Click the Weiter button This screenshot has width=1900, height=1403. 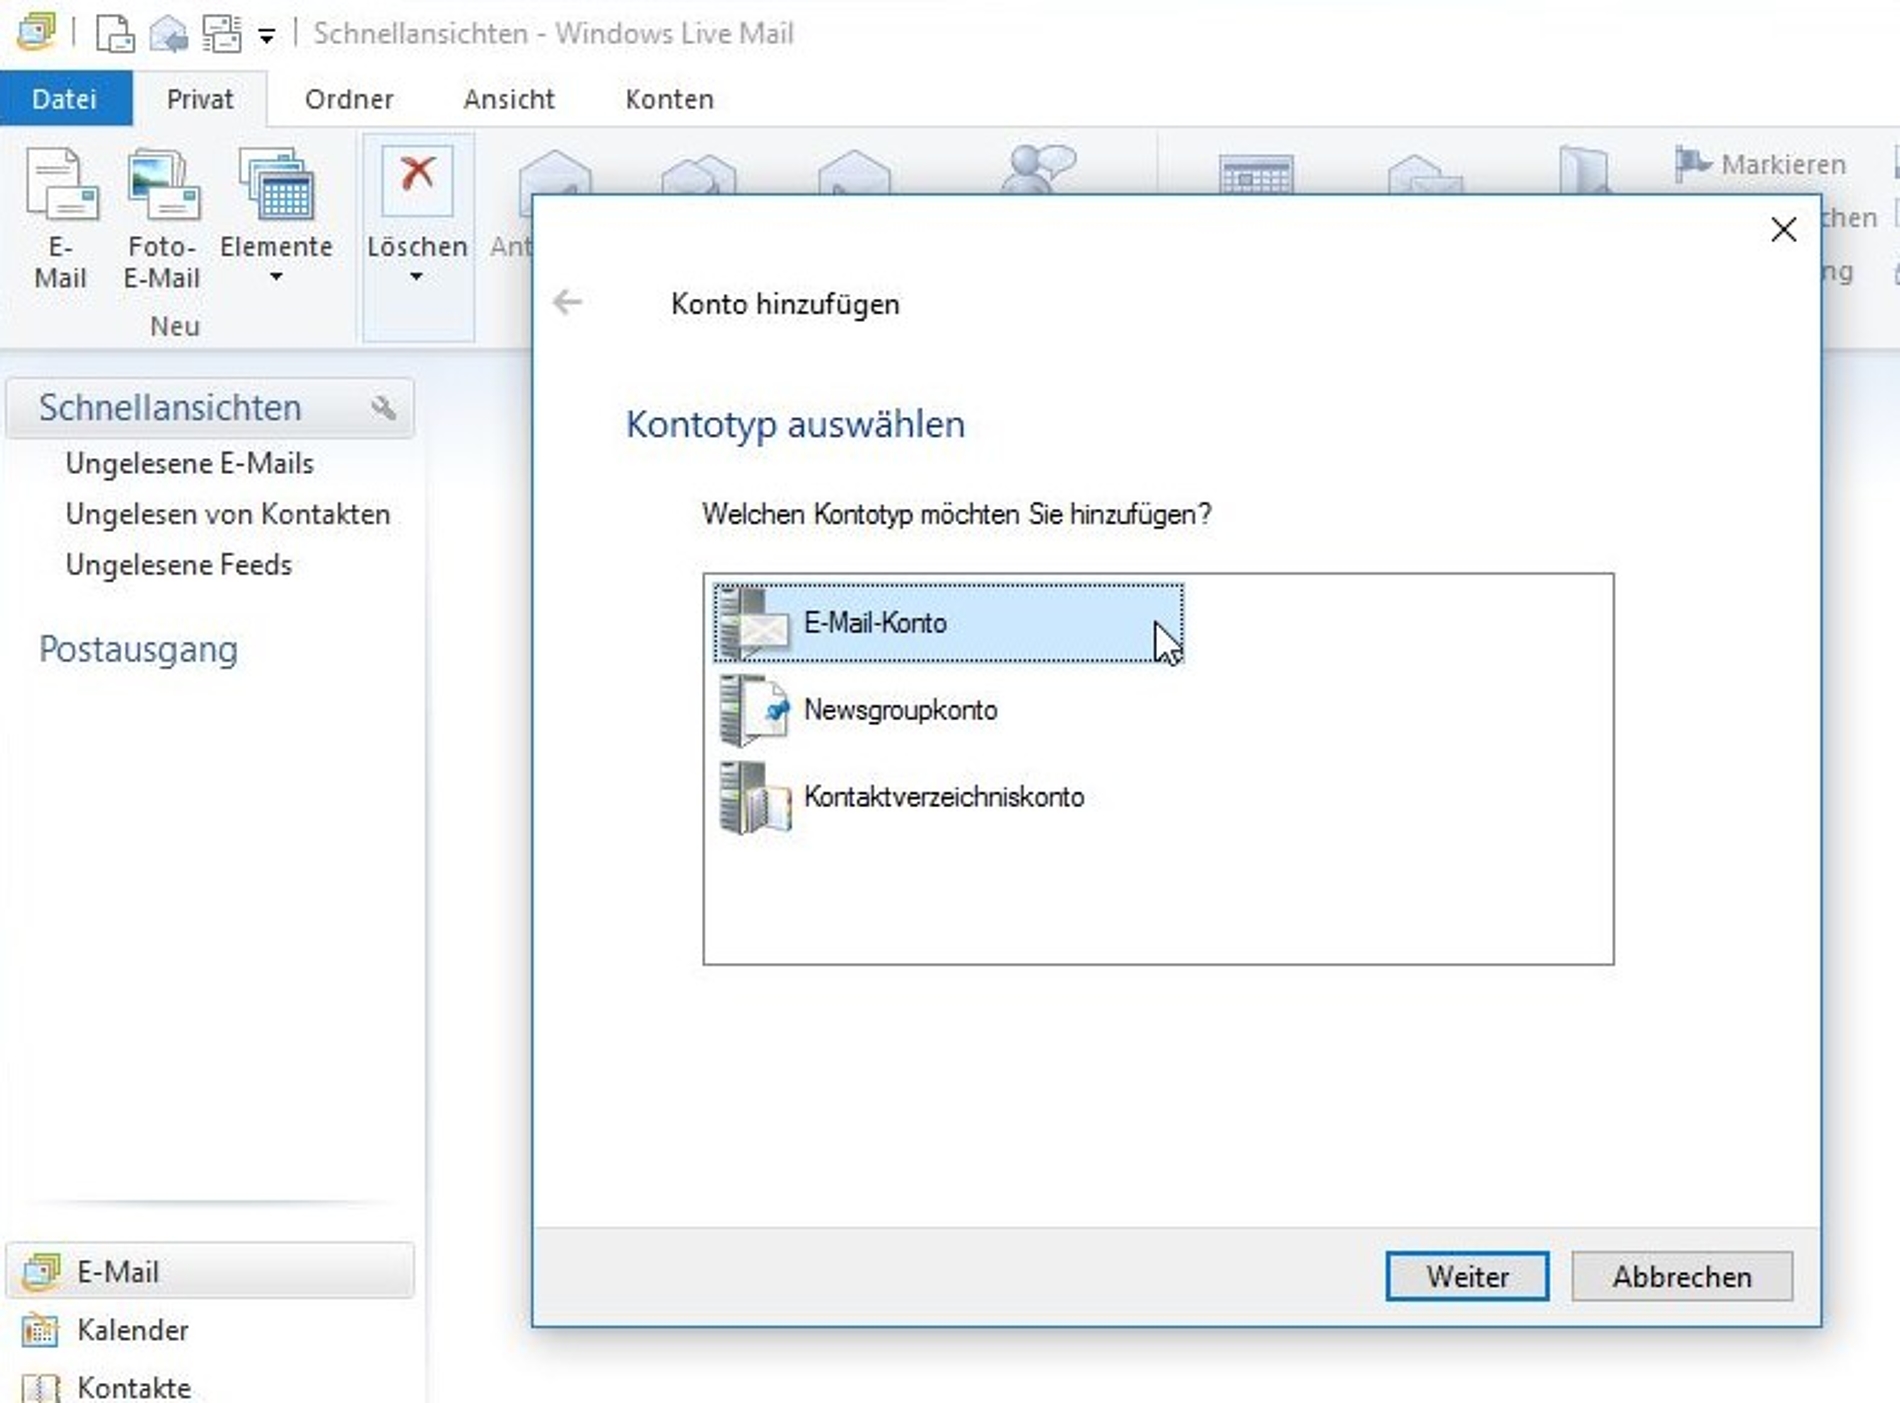coord(1466,1277)
